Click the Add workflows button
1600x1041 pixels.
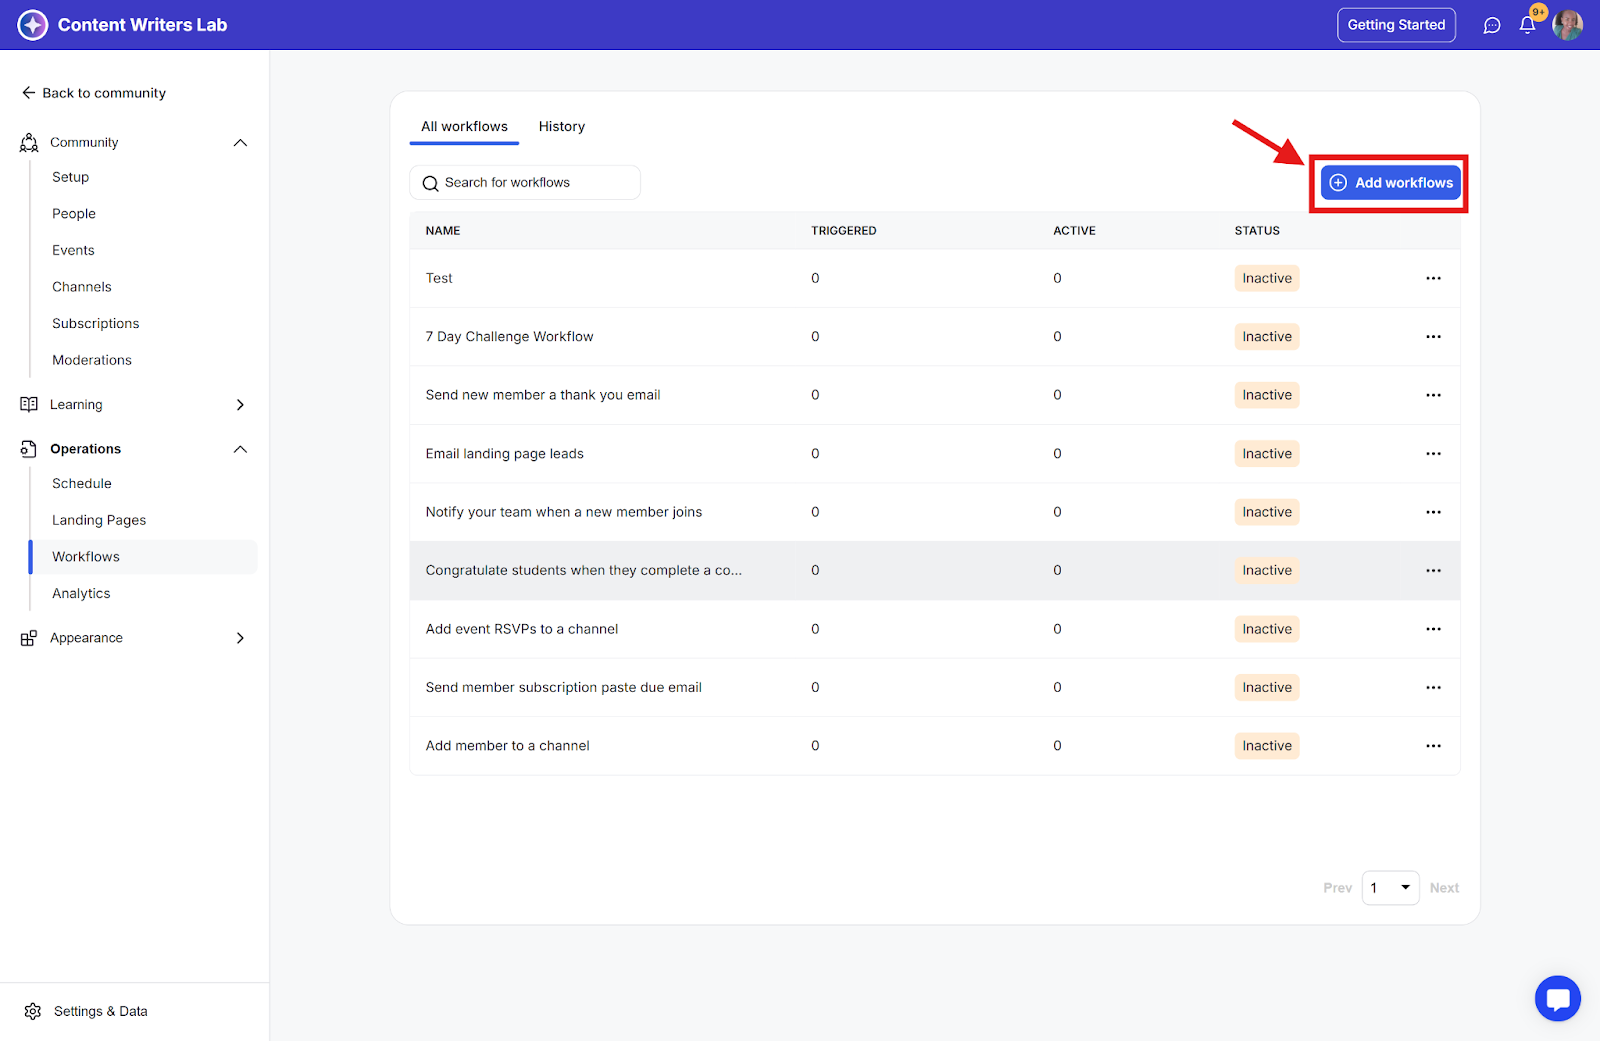point(1390,183)
